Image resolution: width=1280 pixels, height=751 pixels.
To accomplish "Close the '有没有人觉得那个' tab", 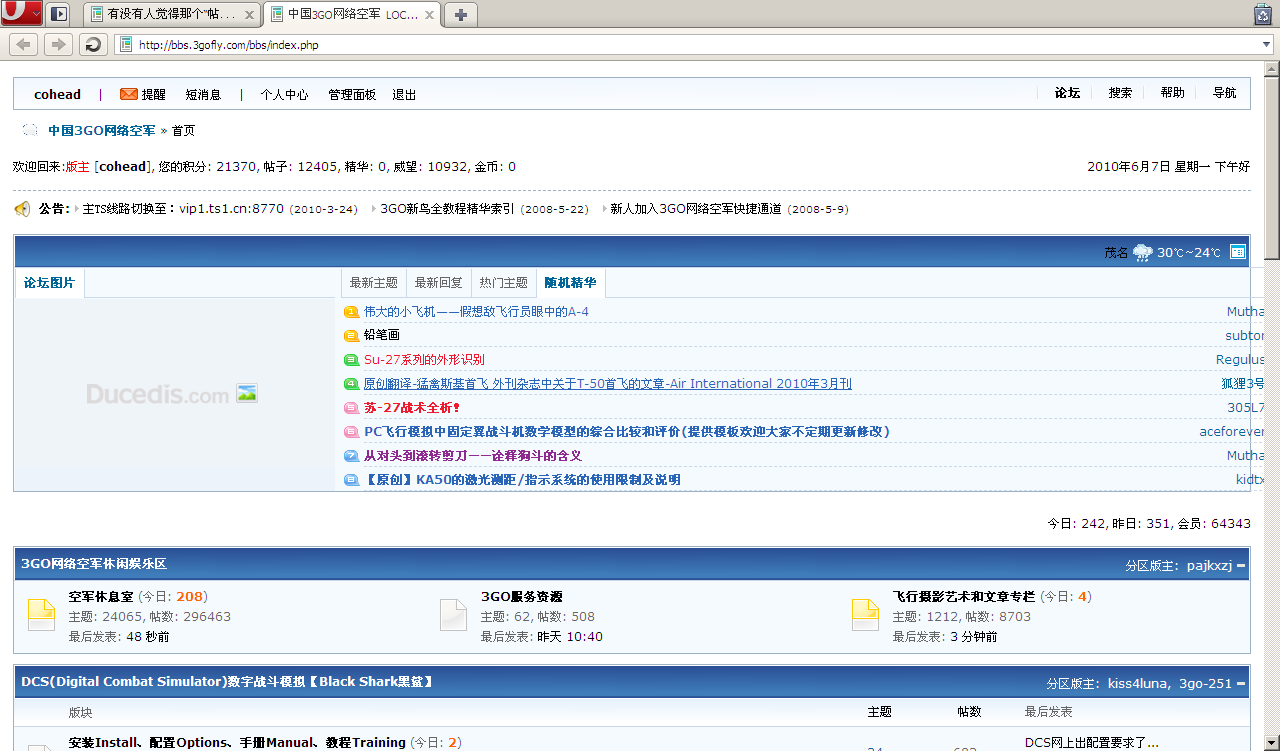I will tap(249, 15).
